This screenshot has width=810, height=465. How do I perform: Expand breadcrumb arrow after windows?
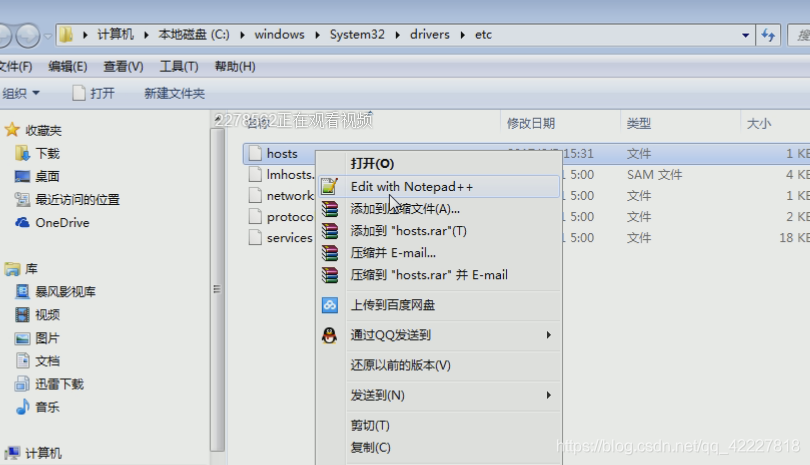point(317,35)
